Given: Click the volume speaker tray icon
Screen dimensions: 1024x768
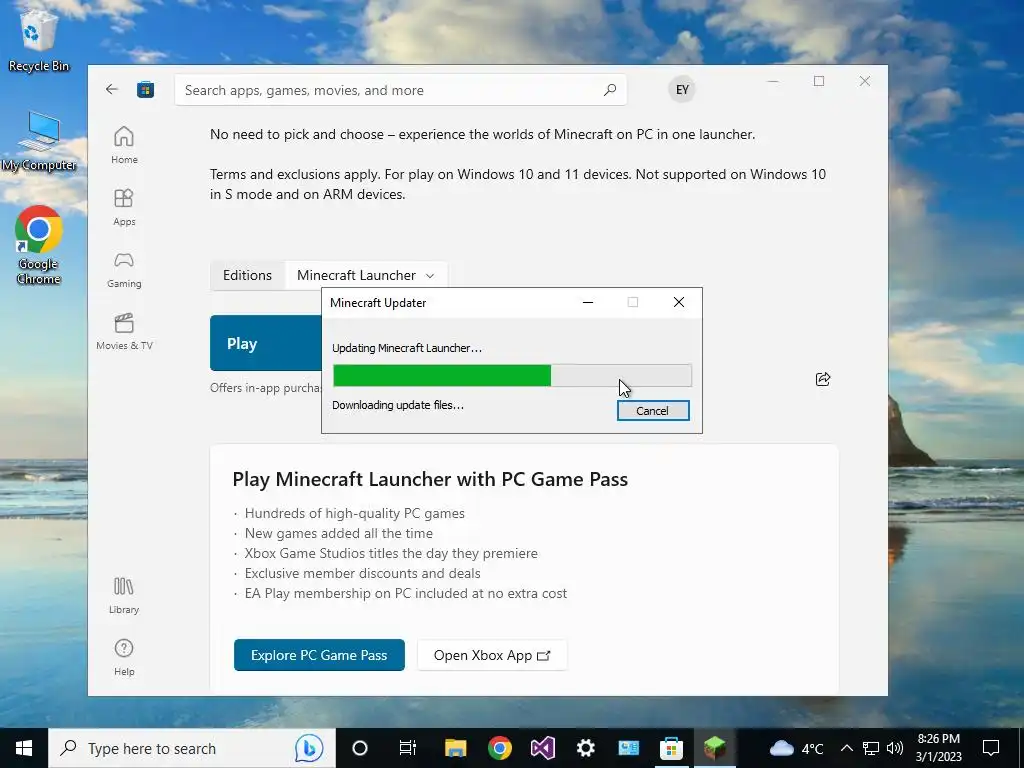Looking at the screenshot, I should coord(895,748).
